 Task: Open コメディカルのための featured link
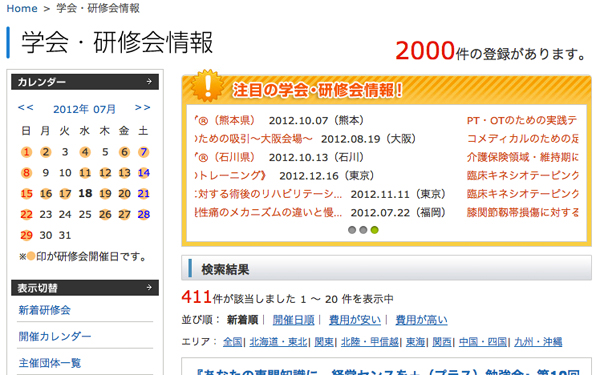point(523,139)
